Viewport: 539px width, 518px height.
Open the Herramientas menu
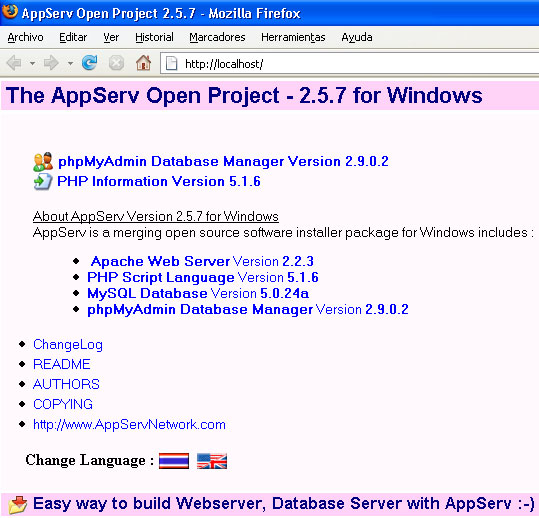click(293, 37)
